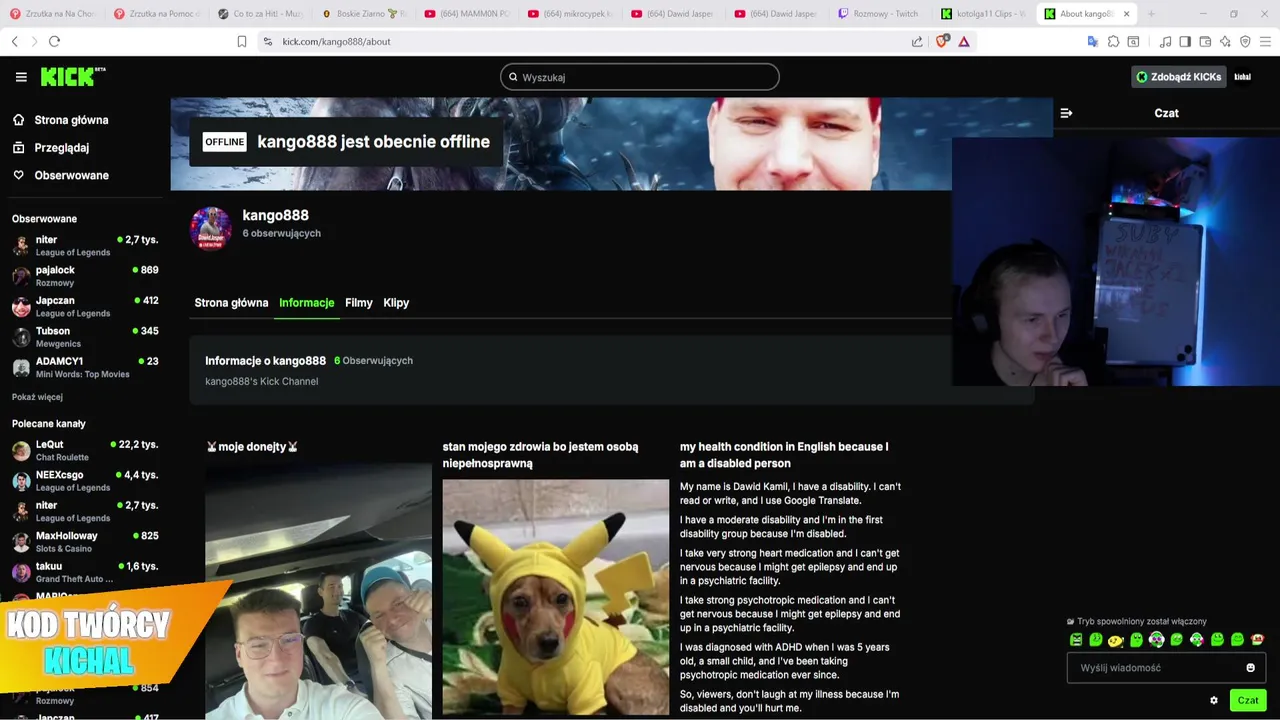Open the VPN shield icon
Screen dimensions: 1280x720
[1245, 41]
